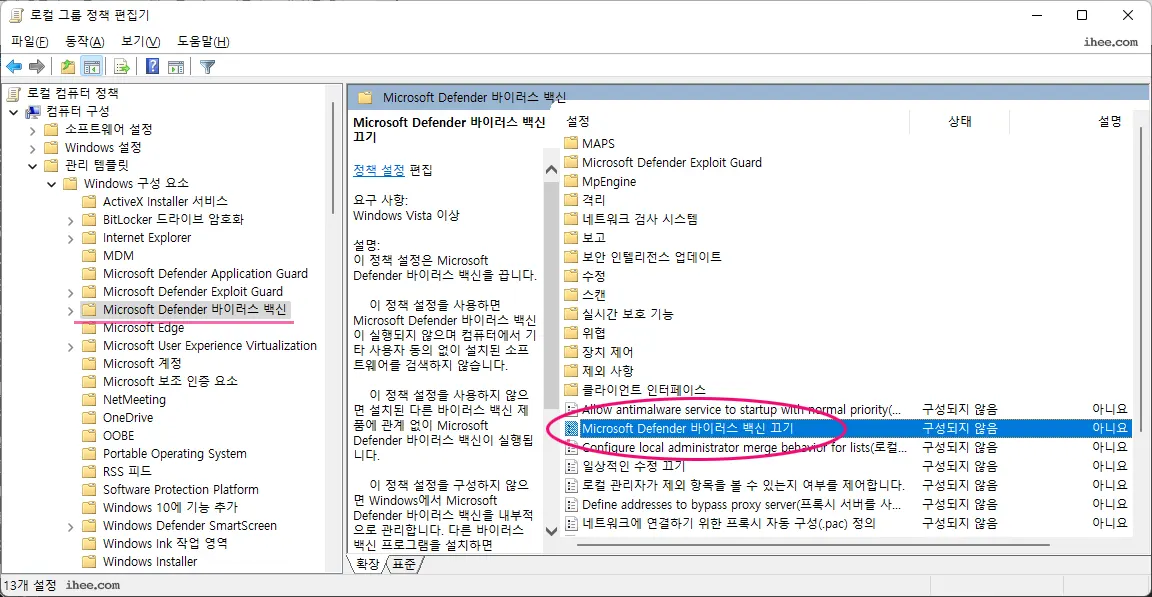The image size is (1152, 597).
Task: Toggle the Show/Hide action pane icon
Action: tap(176, 67)
